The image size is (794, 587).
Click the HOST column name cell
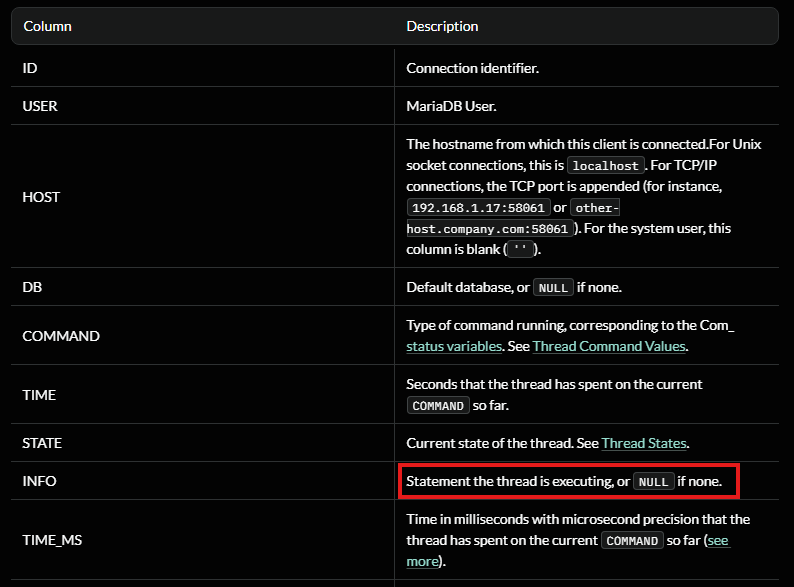click(x=41, y=197)
